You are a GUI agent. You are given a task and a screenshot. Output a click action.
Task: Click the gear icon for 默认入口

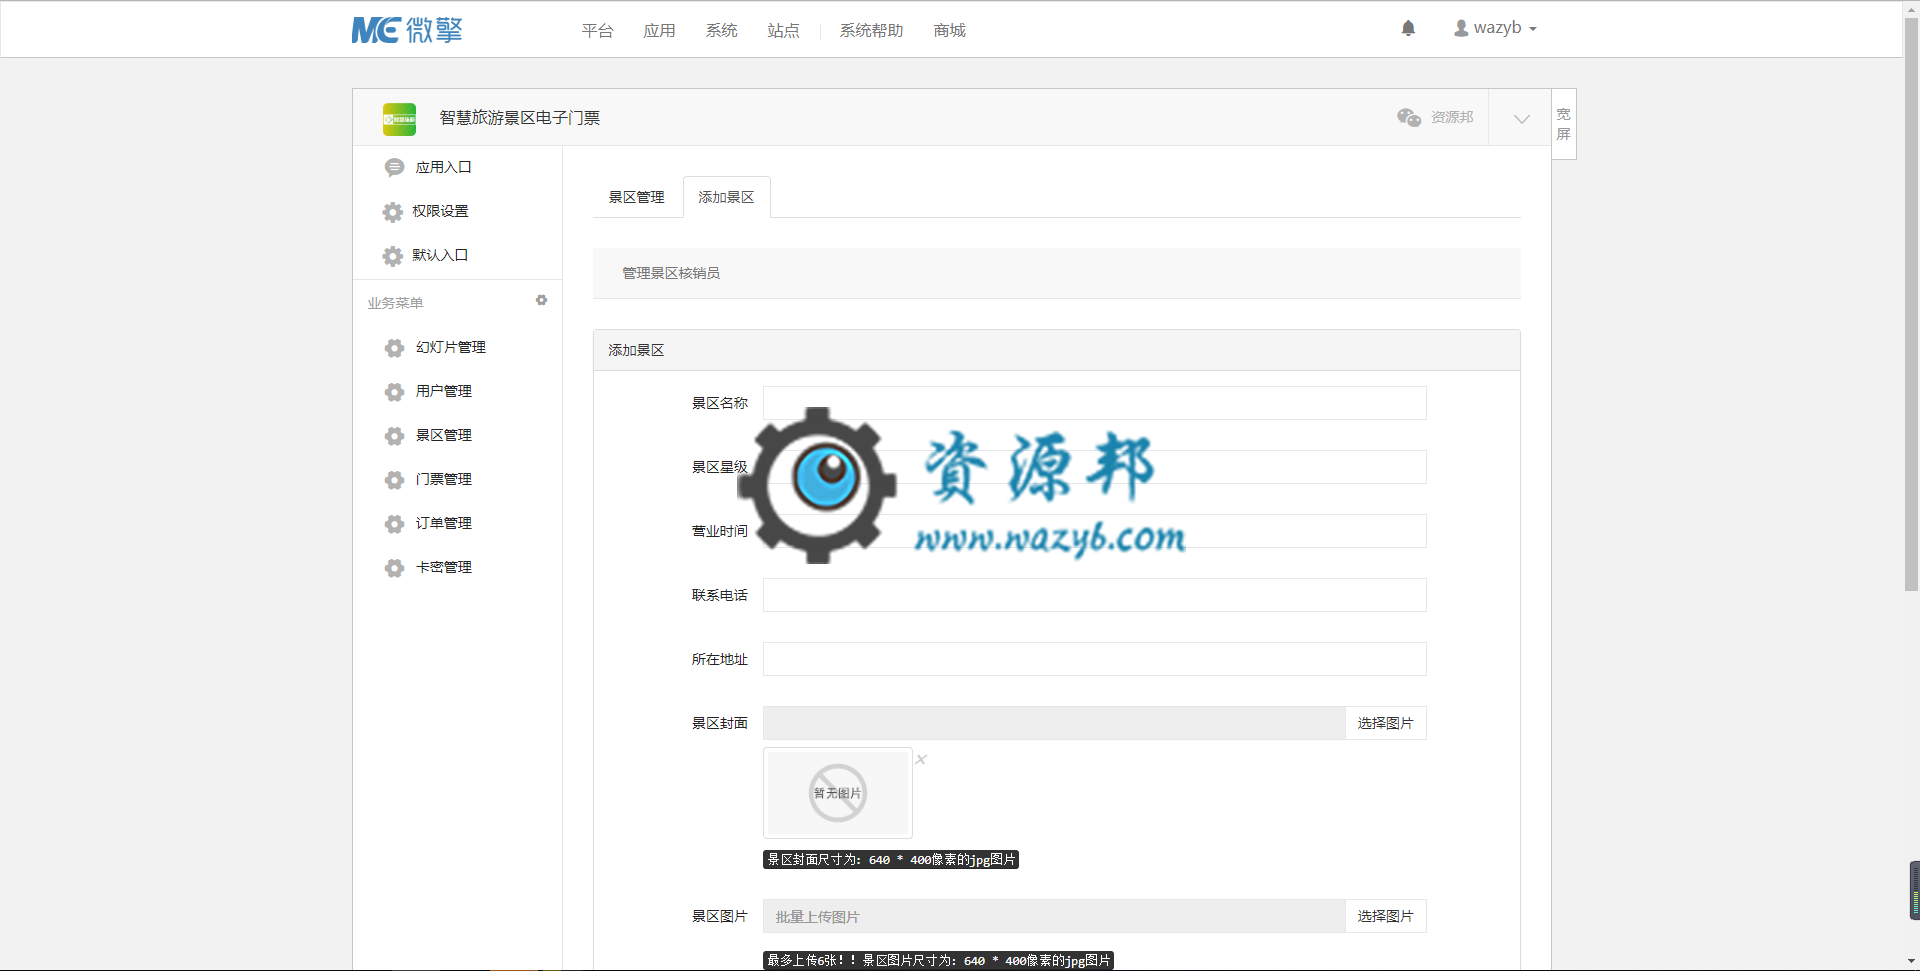[x=393, y=256]
